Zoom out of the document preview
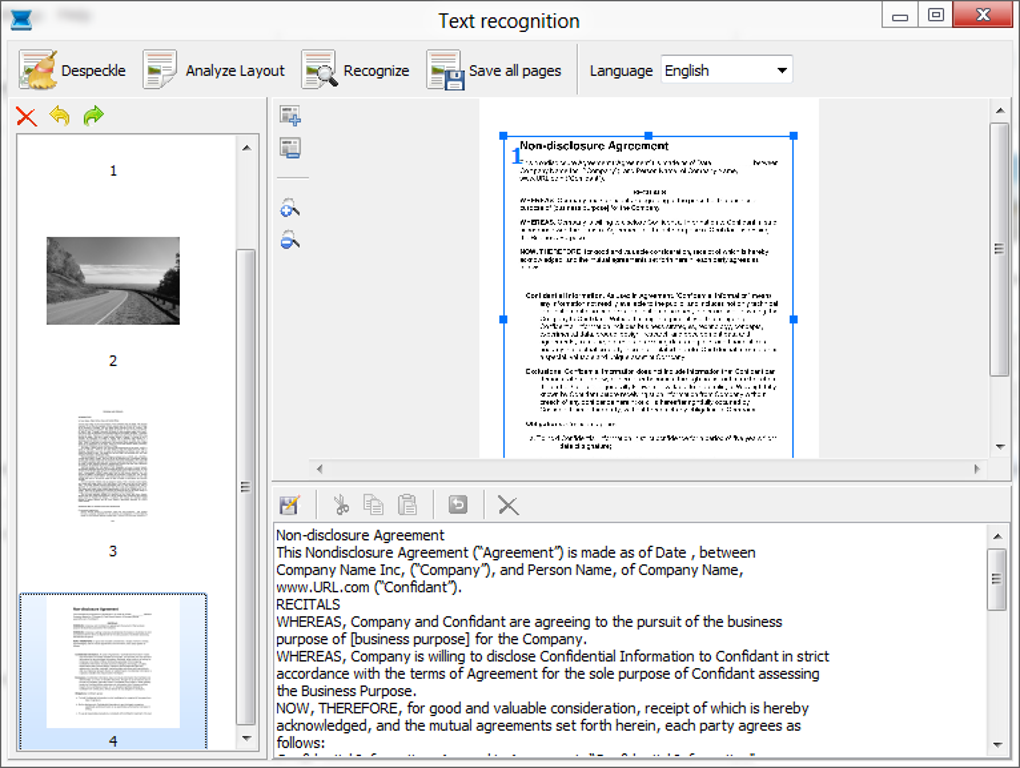 tap(291, 240)
